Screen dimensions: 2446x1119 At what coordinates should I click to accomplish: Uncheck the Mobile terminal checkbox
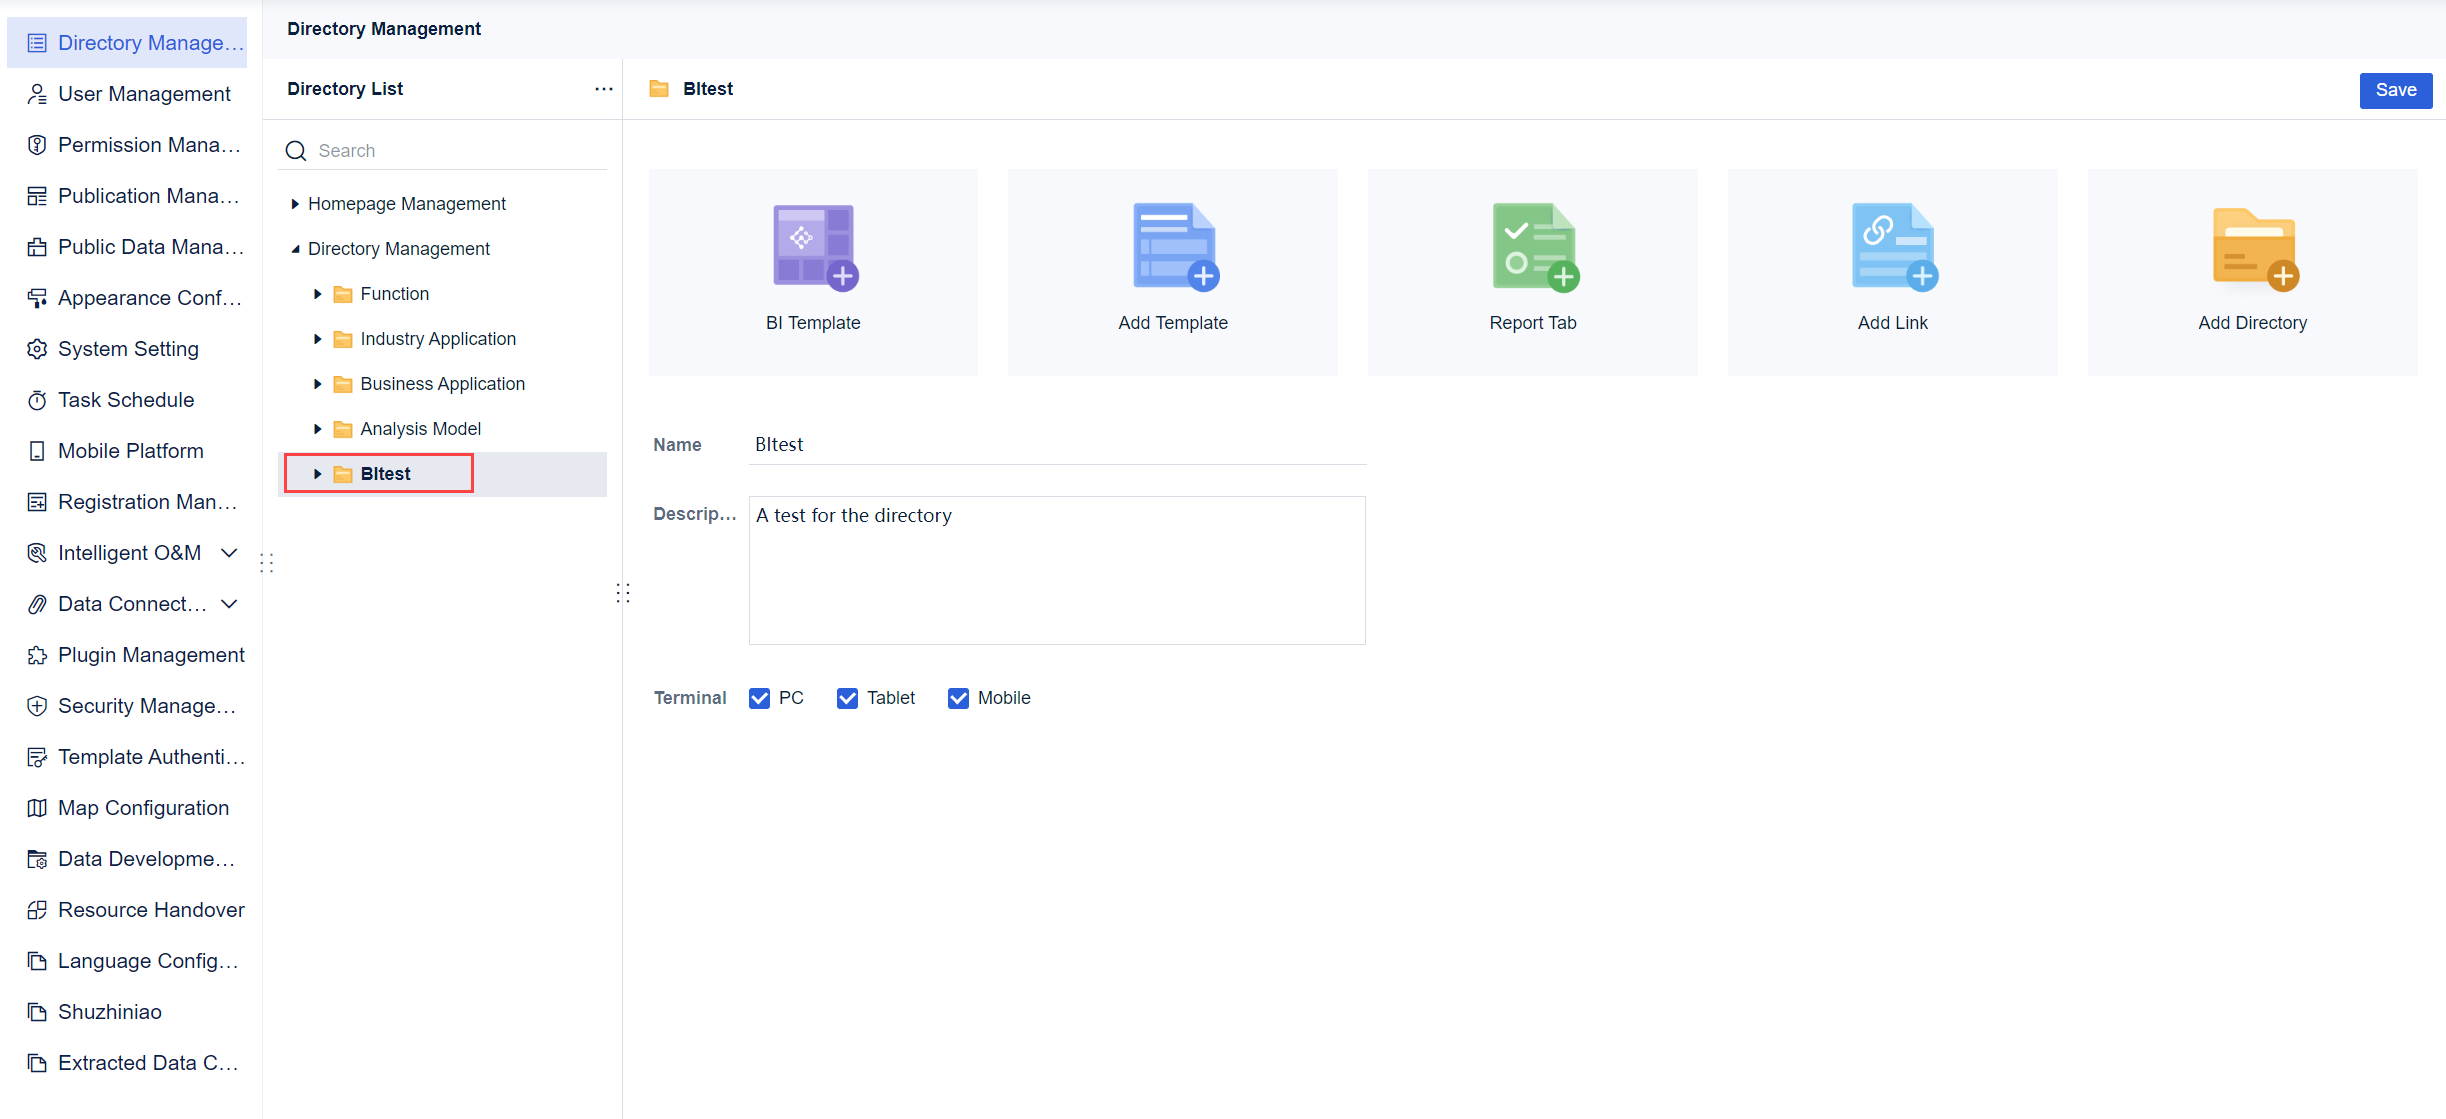(x=959, y=698)
